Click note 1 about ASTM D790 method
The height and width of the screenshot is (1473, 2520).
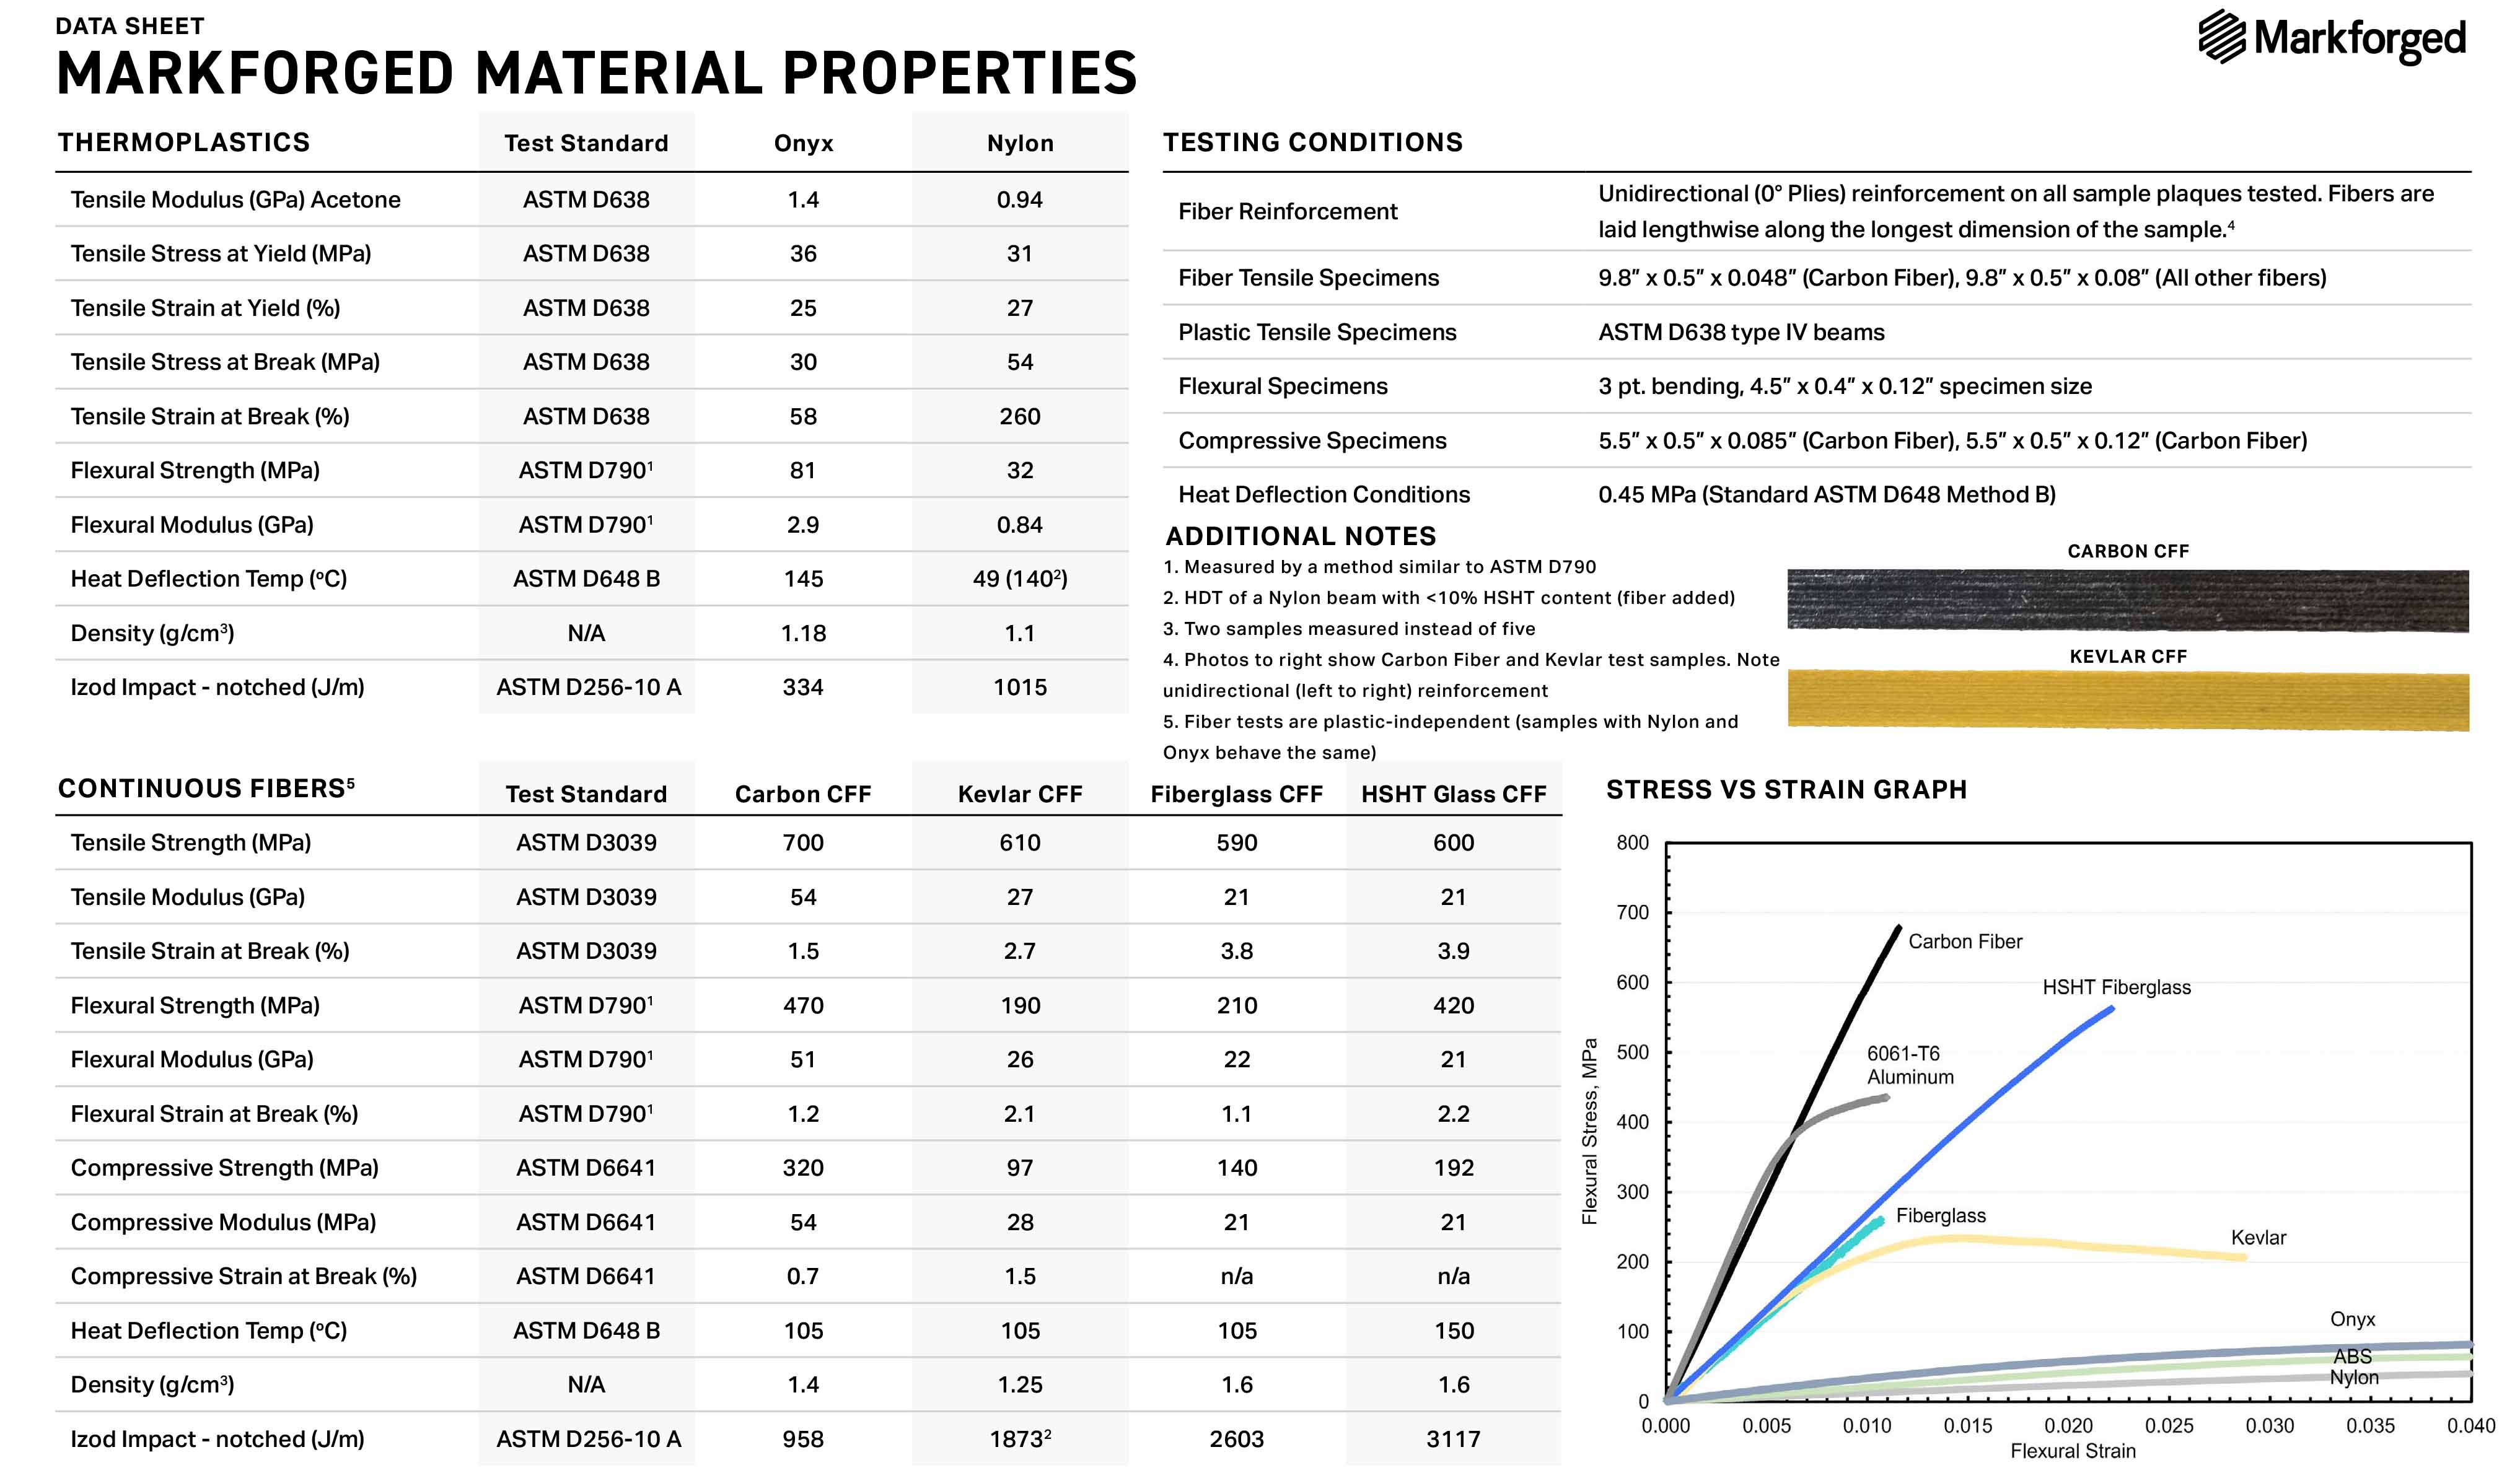tap(1379, 567)
